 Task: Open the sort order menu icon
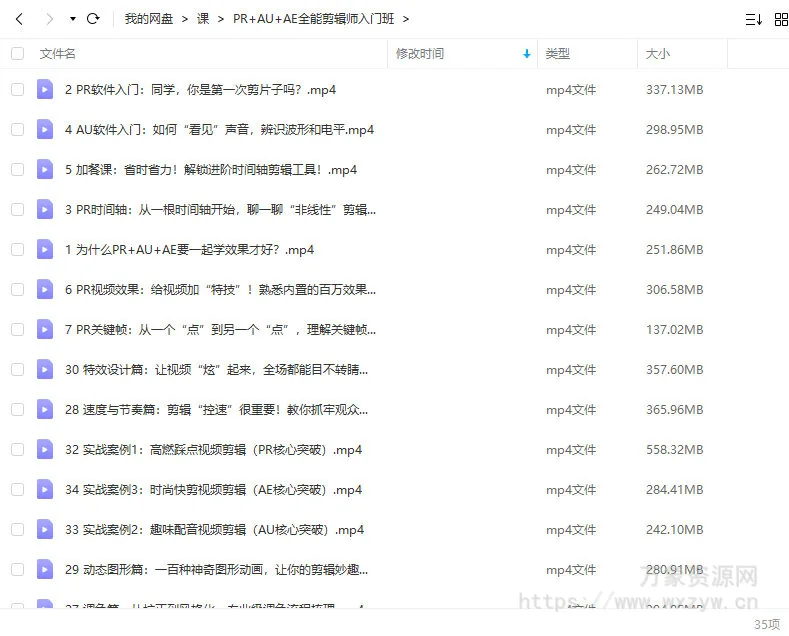[x=753, y=20]
